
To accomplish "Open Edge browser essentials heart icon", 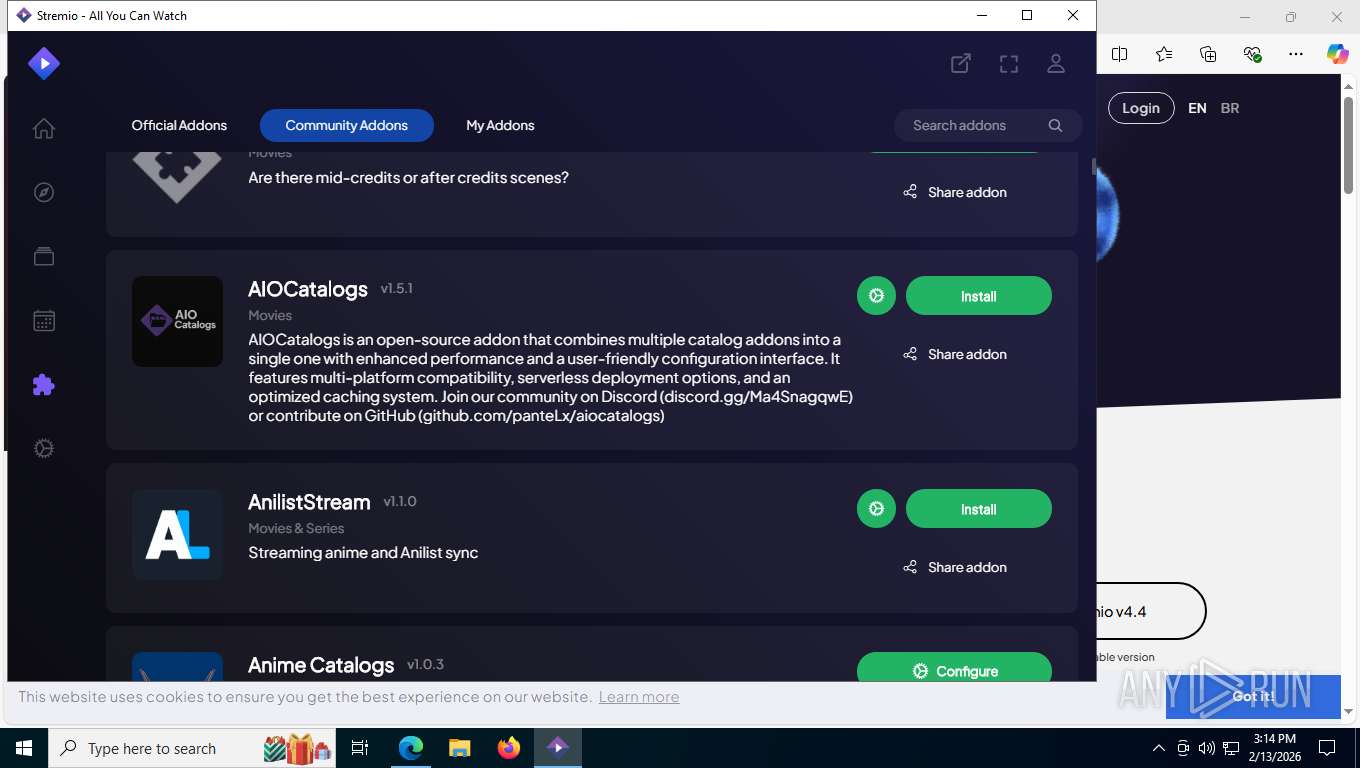I will [1252, 54].
